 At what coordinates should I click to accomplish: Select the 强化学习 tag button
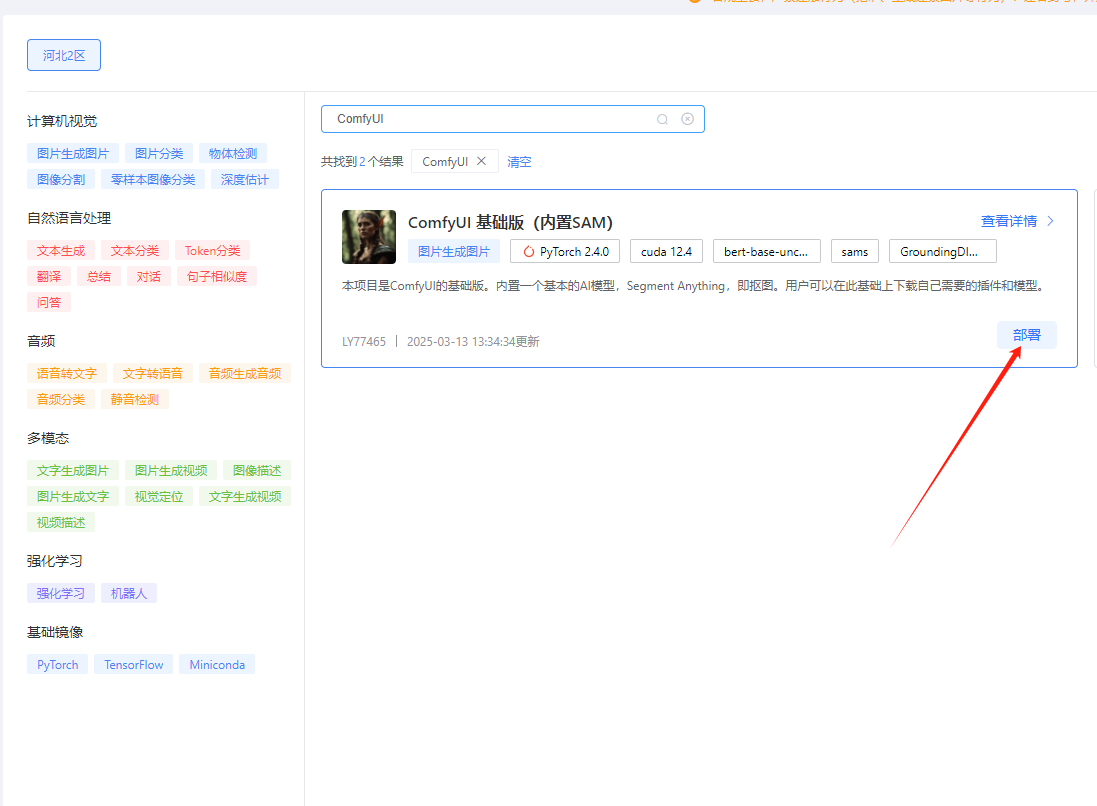pyautogui.click(x=61, y=593)
